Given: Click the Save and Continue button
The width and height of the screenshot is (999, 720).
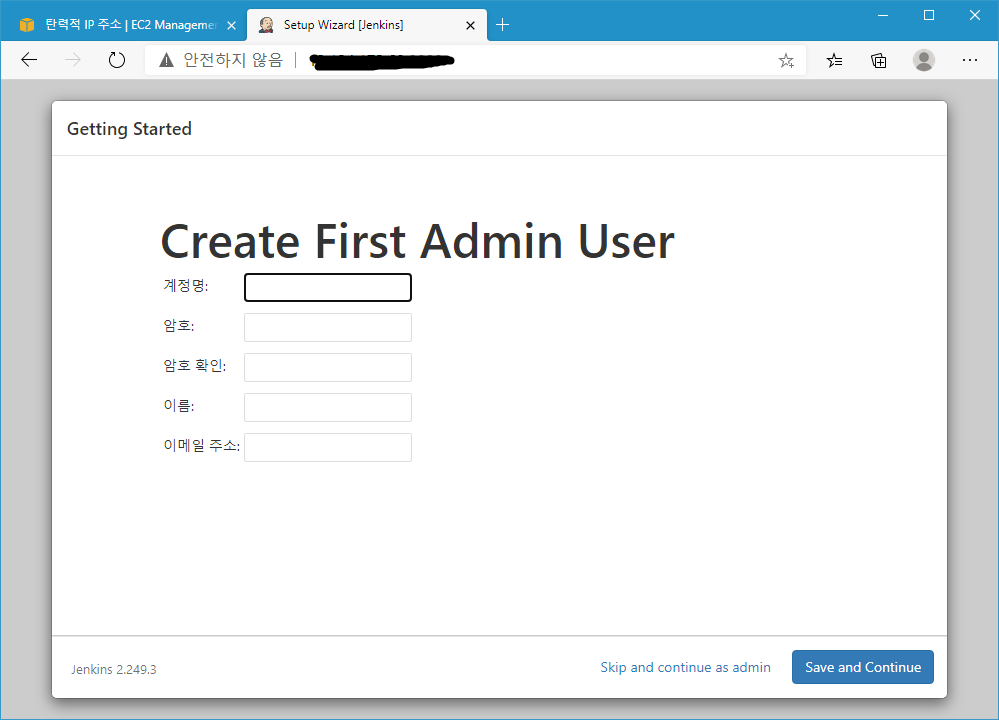Looking at the screenshot, I should [x=863, y=667].
